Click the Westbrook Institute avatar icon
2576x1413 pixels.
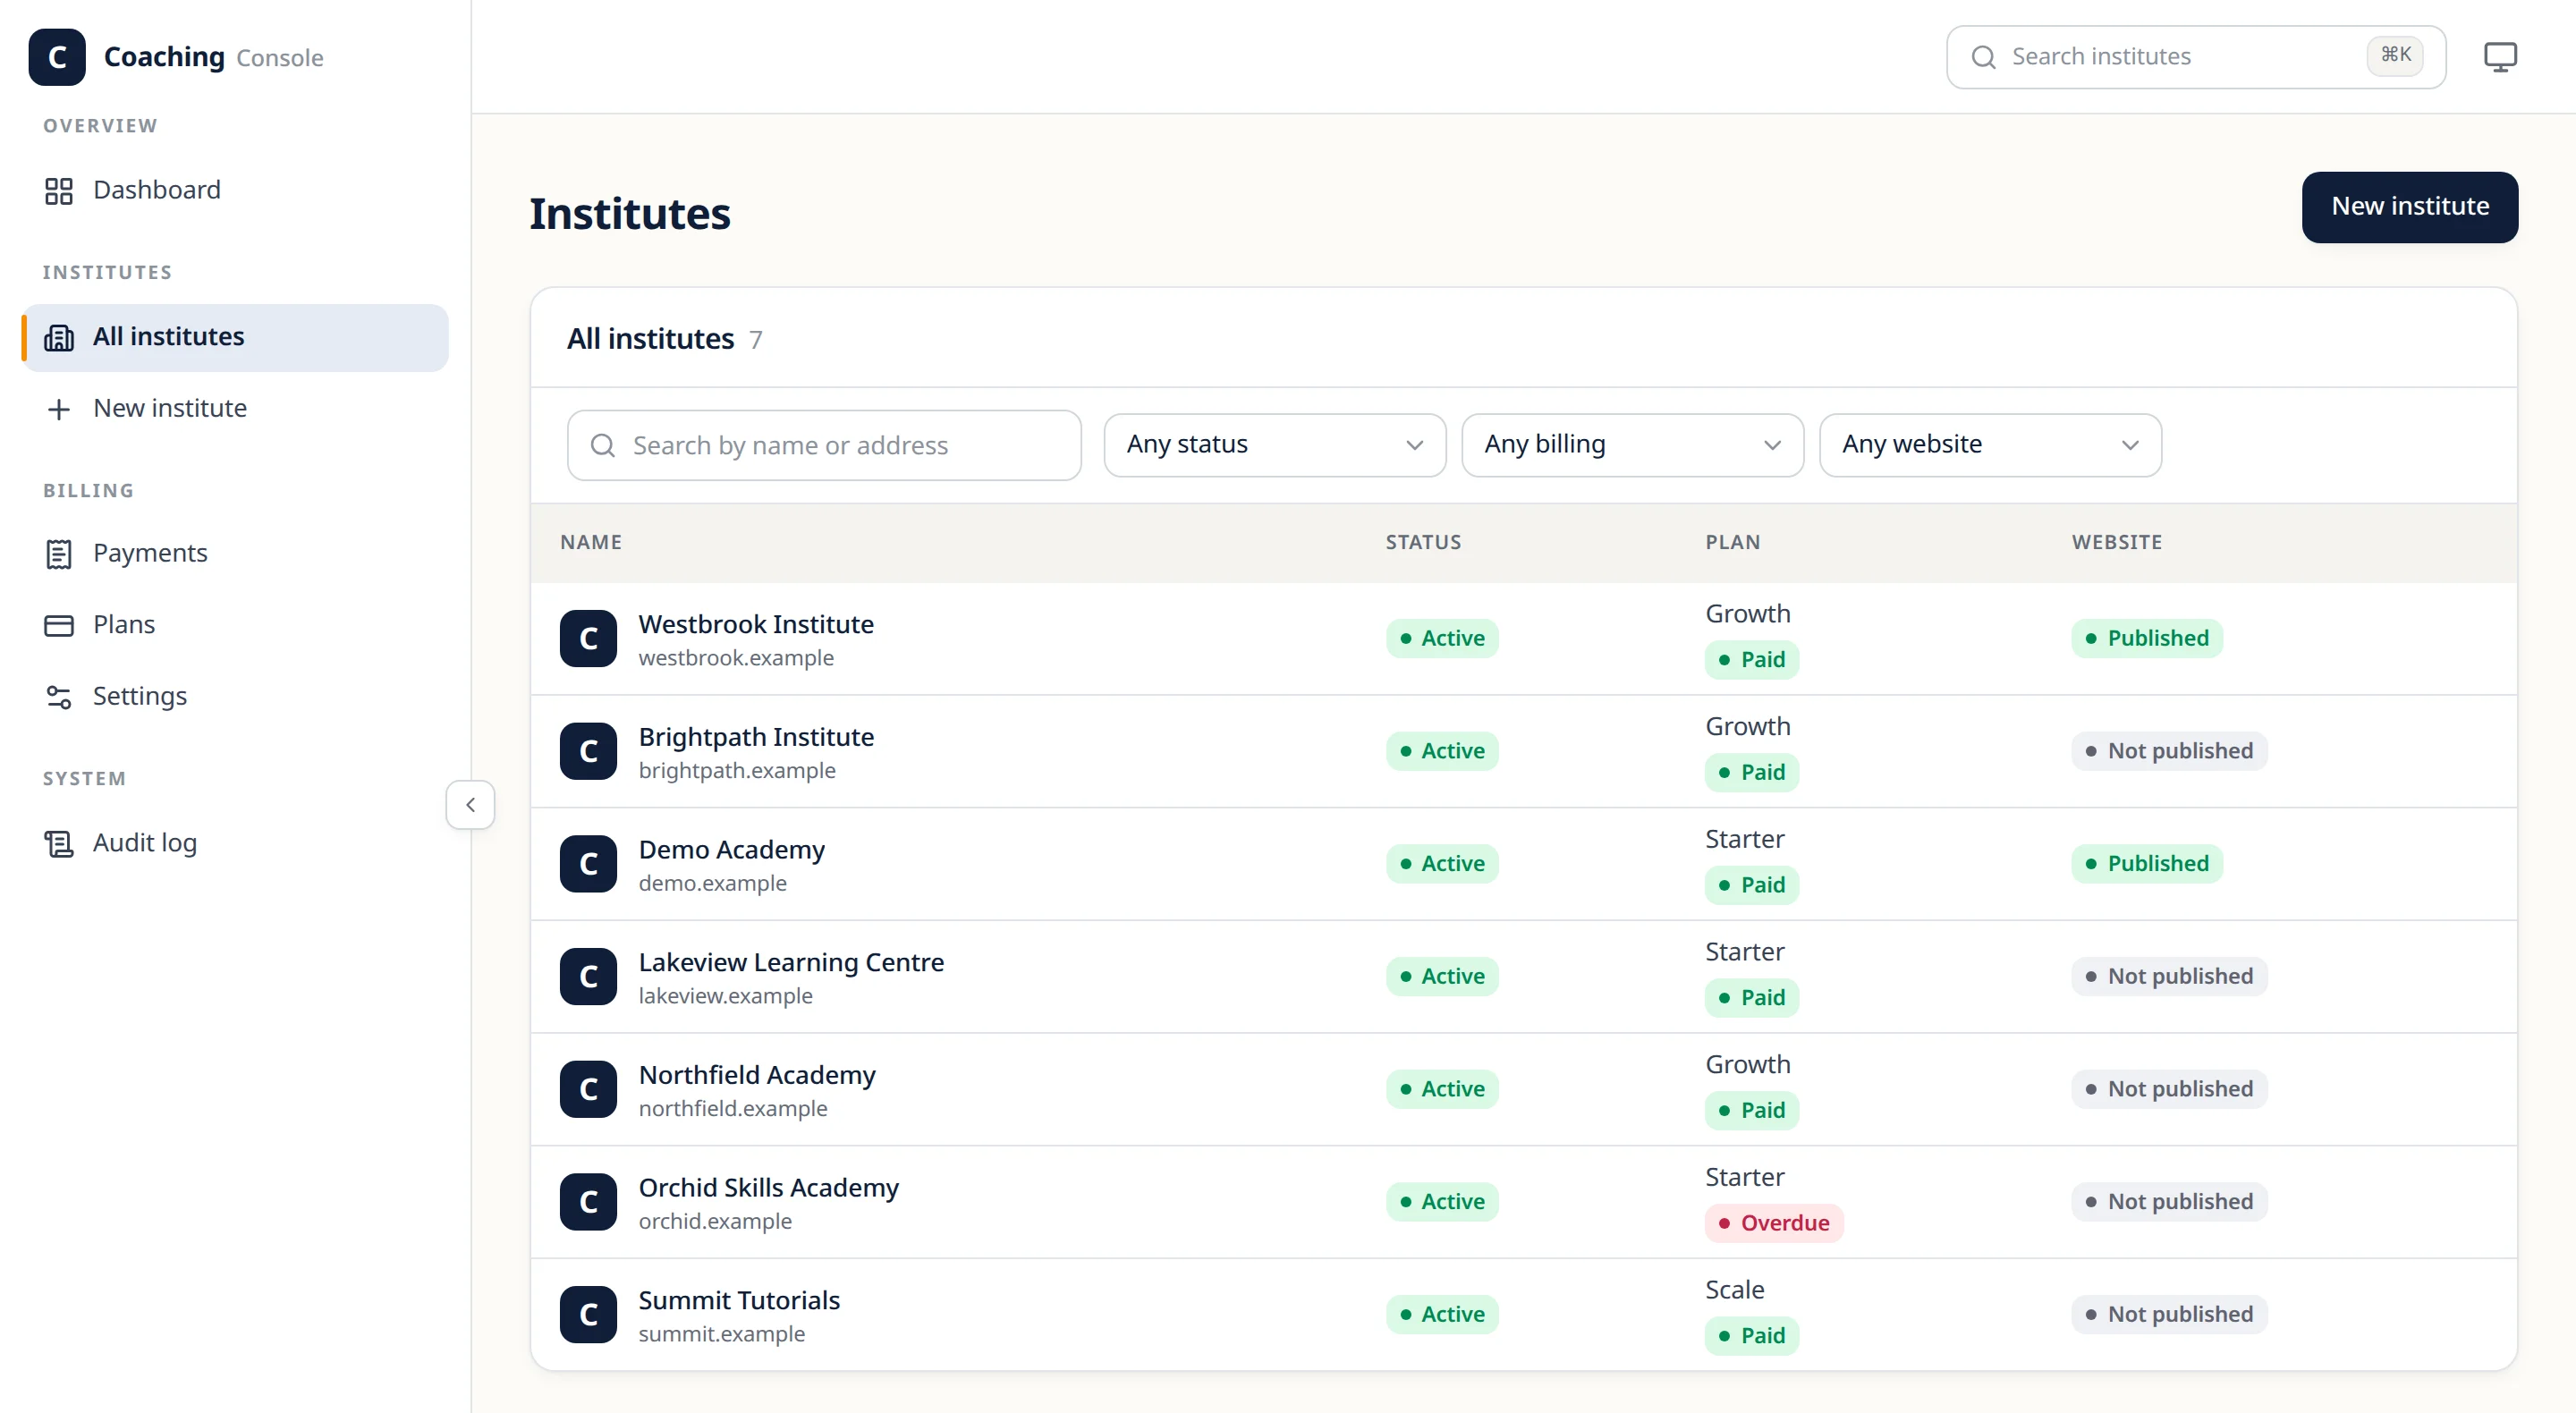(x=588, y=639)
